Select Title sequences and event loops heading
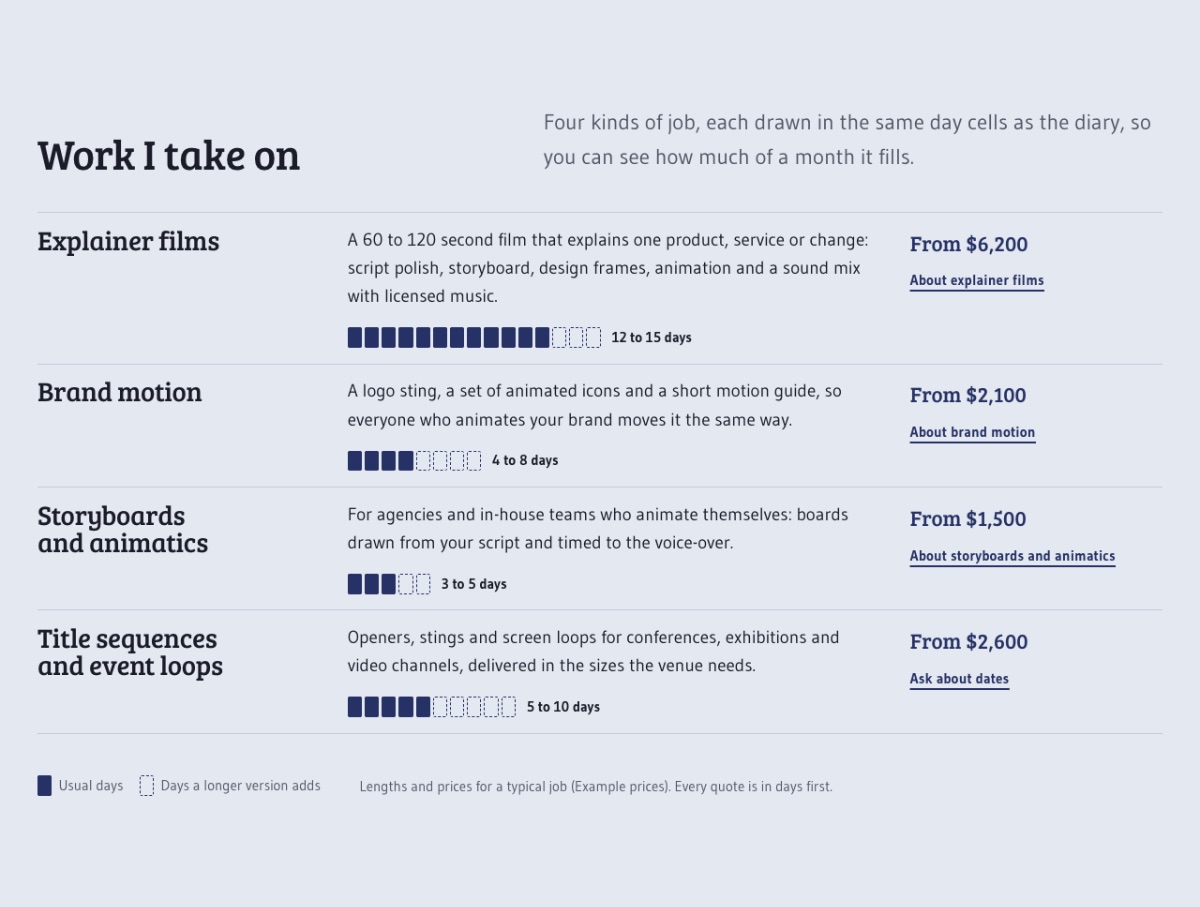 (130, 652)
